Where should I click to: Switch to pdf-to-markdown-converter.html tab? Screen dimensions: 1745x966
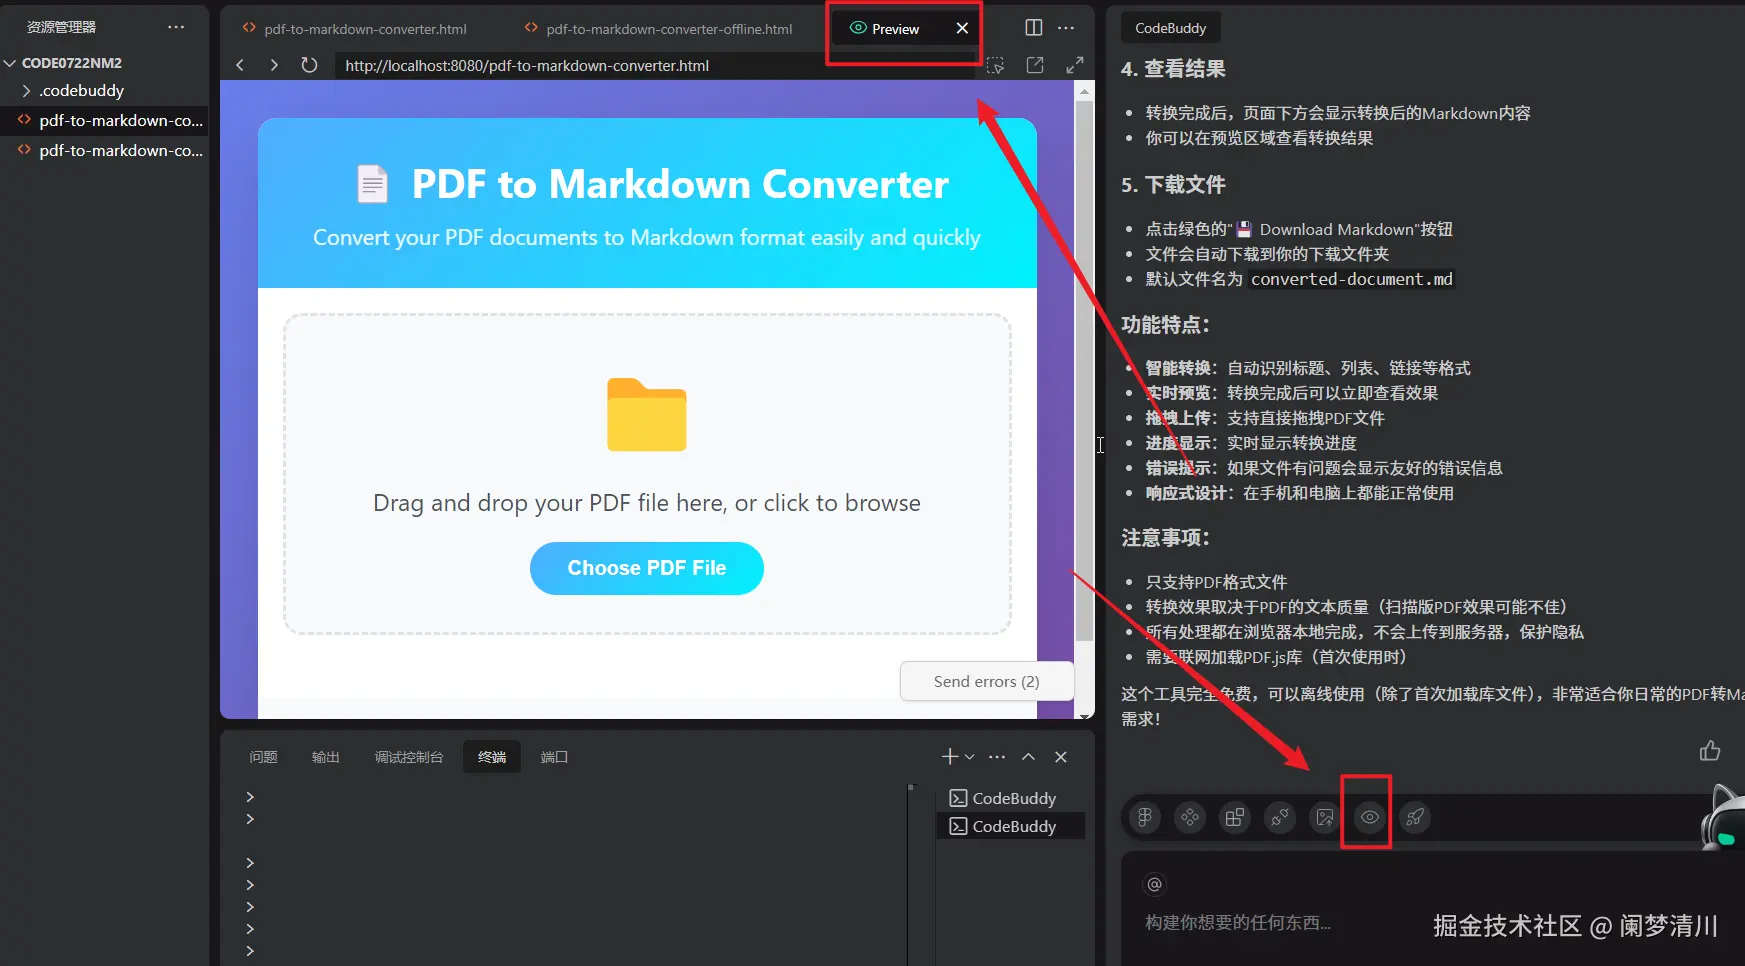[355, 29]
